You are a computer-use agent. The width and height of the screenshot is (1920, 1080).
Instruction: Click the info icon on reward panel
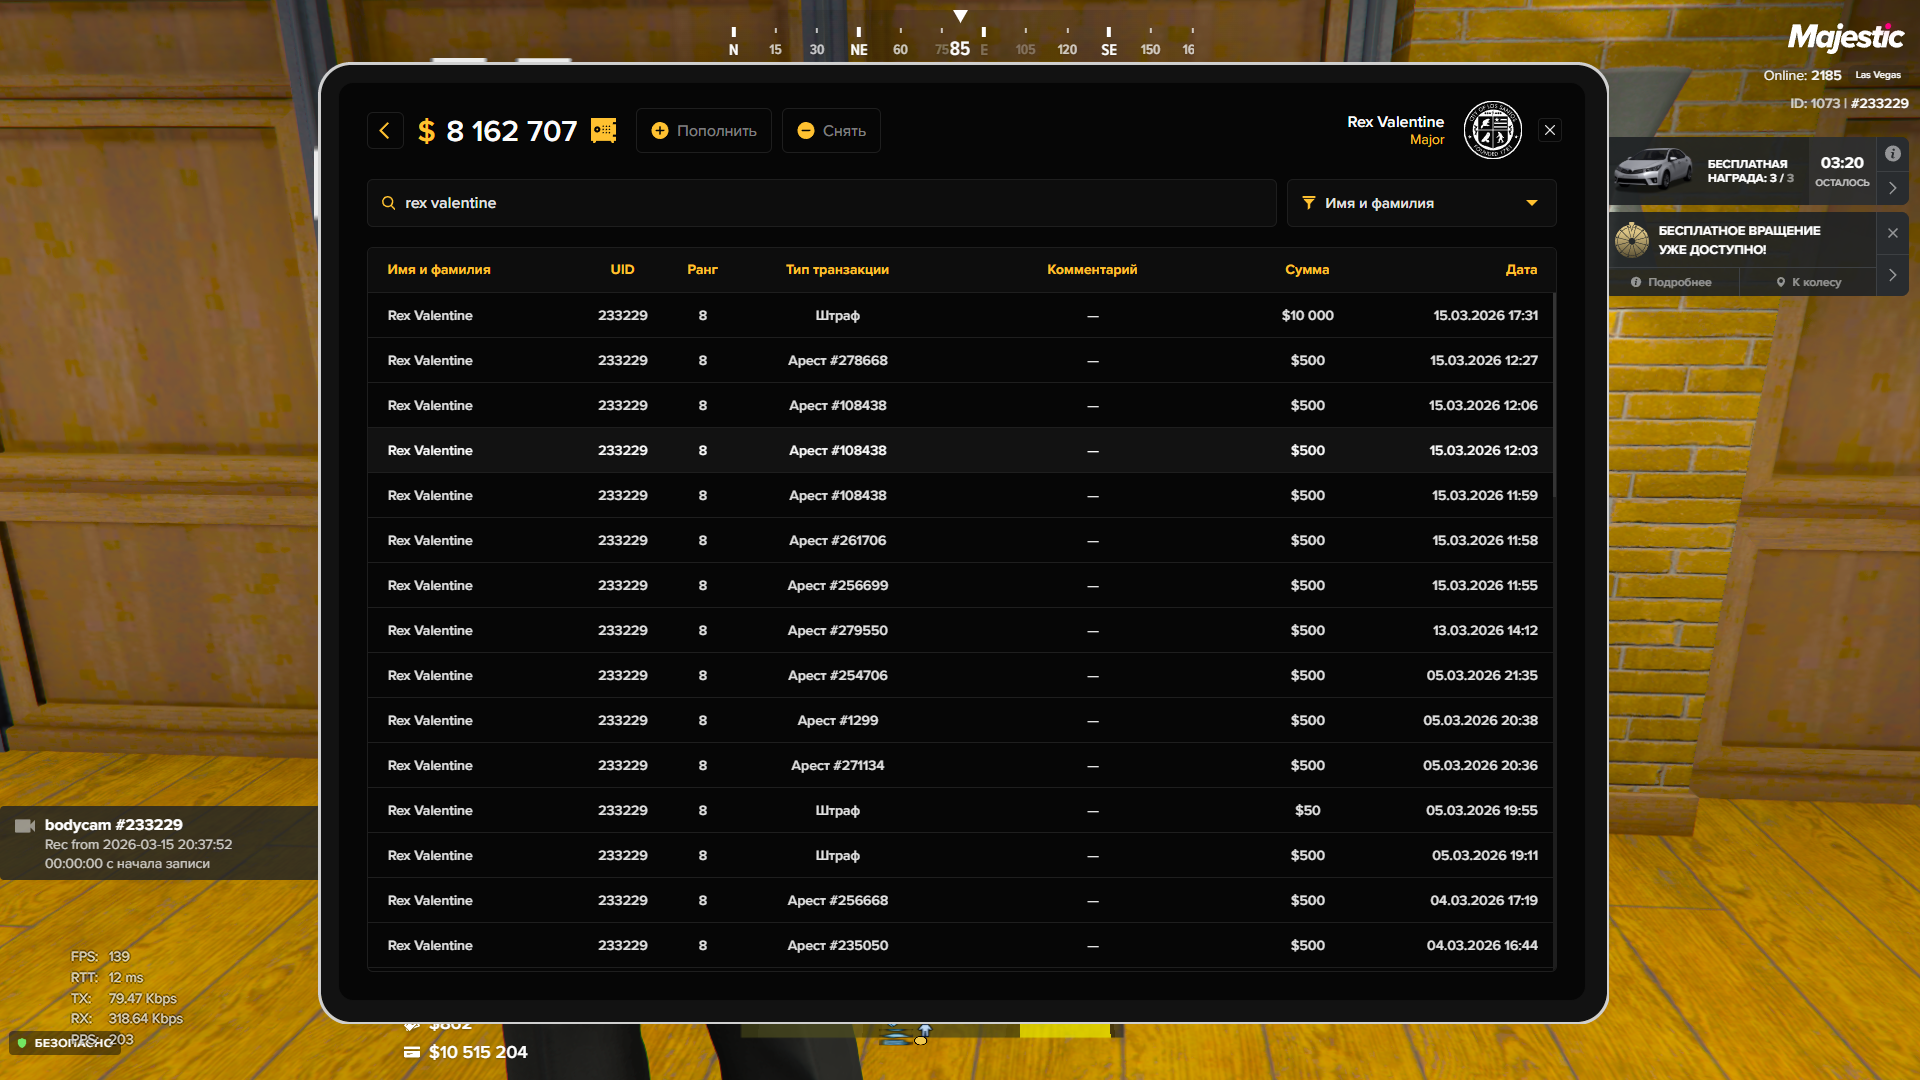coord(1892,154)
